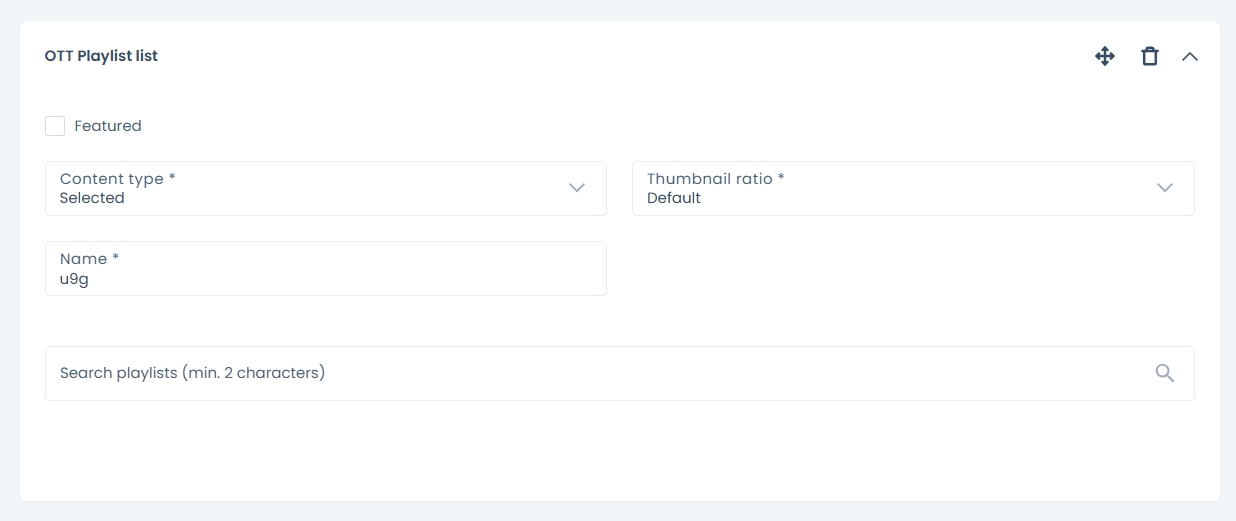This screenshot has width=1236, height=521.
Task: Click the 'Search playlists (min. 2 characters)' placeholder
Action: (192, 373)
